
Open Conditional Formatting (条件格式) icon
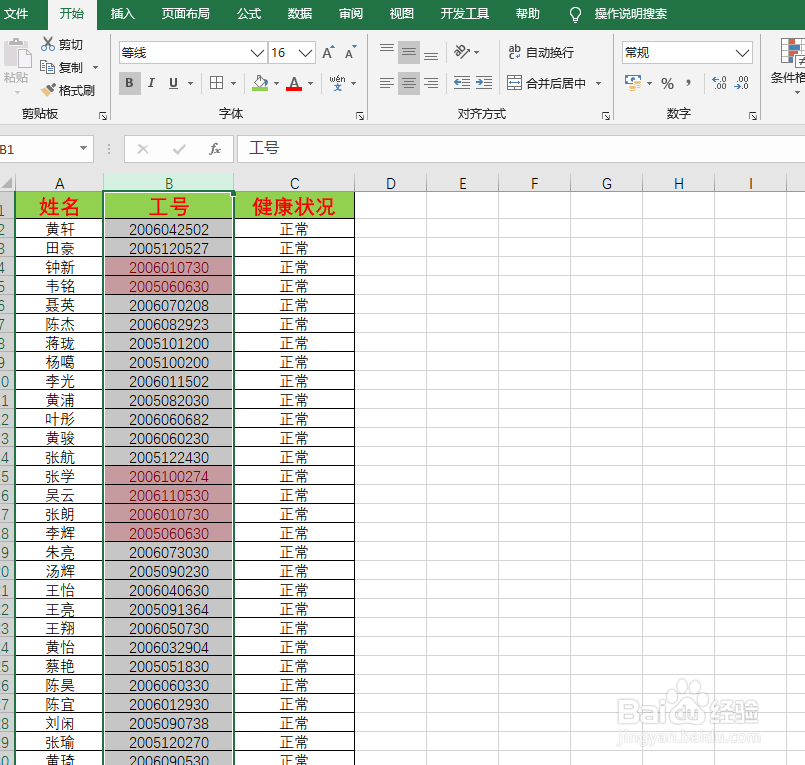[792, 51]
